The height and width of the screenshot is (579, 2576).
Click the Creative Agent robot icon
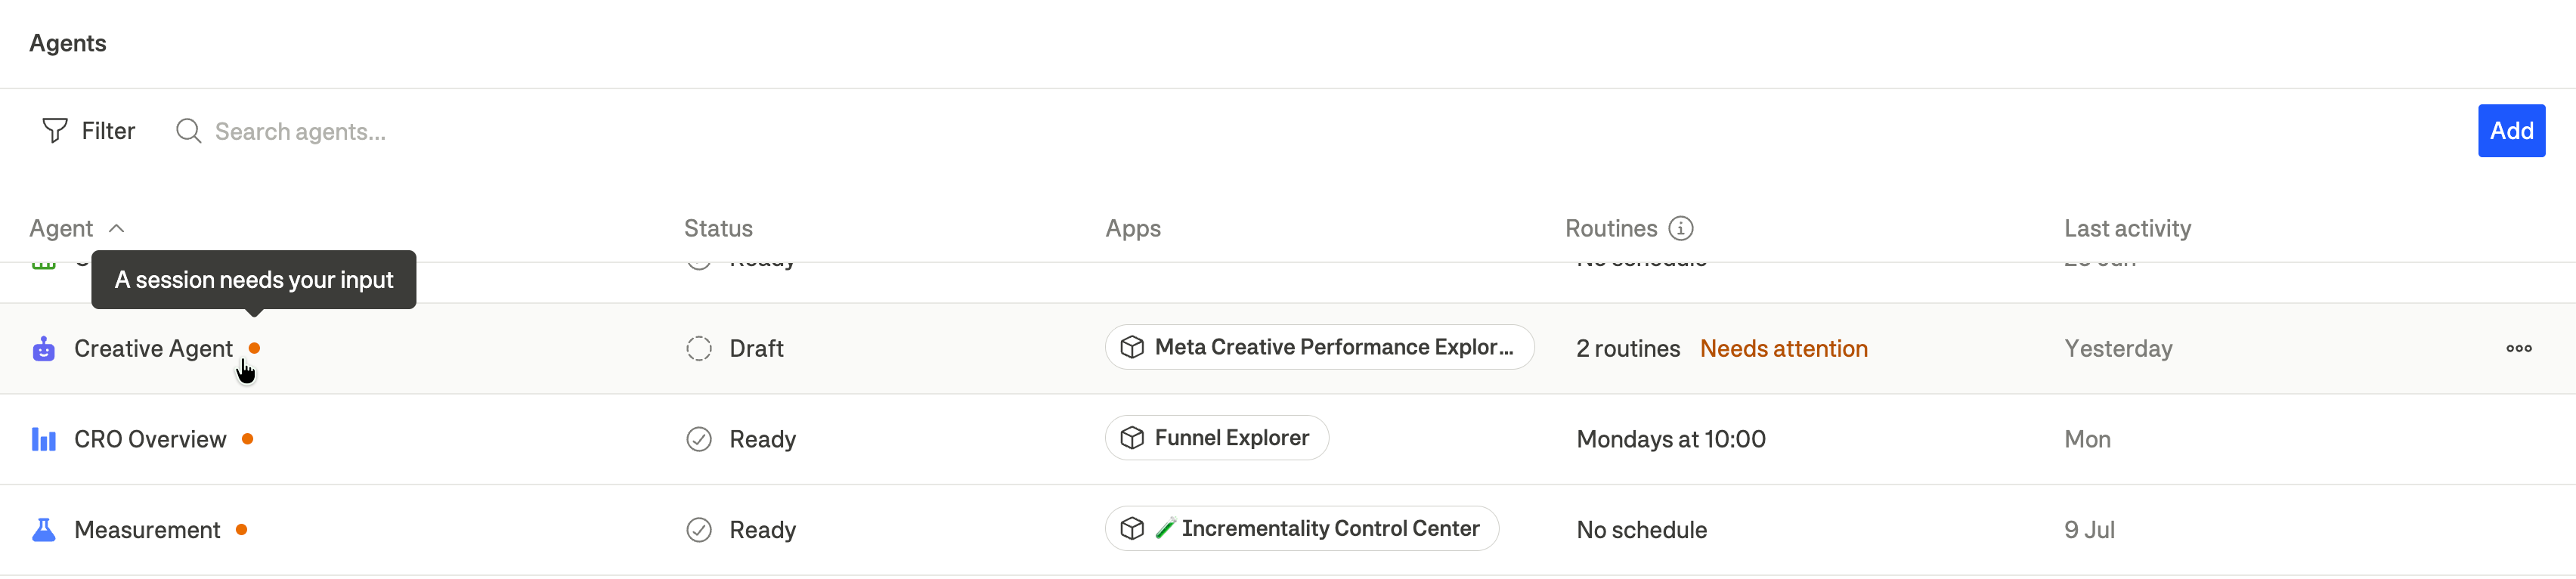(x=44, y=349)
